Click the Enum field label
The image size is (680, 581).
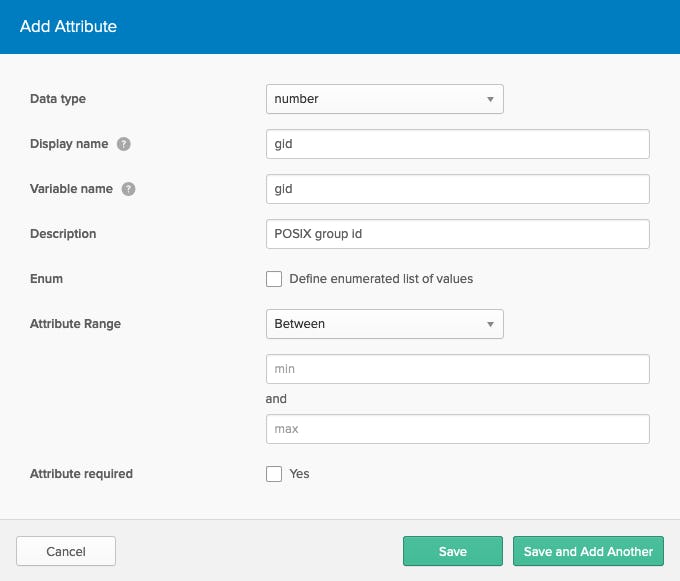pos(47,279)
